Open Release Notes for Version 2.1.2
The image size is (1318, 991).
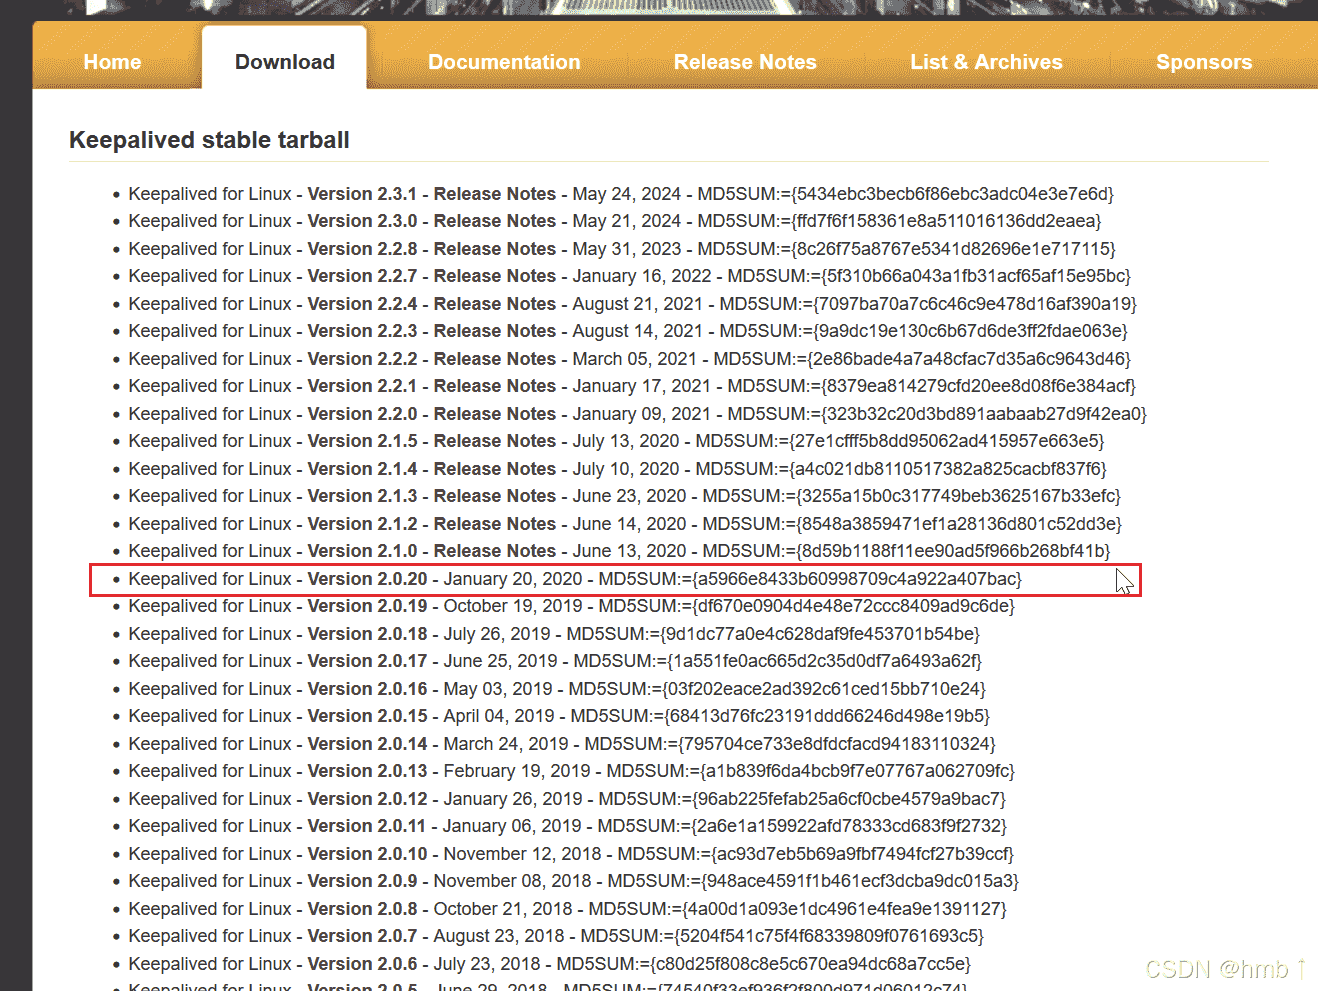495,524
